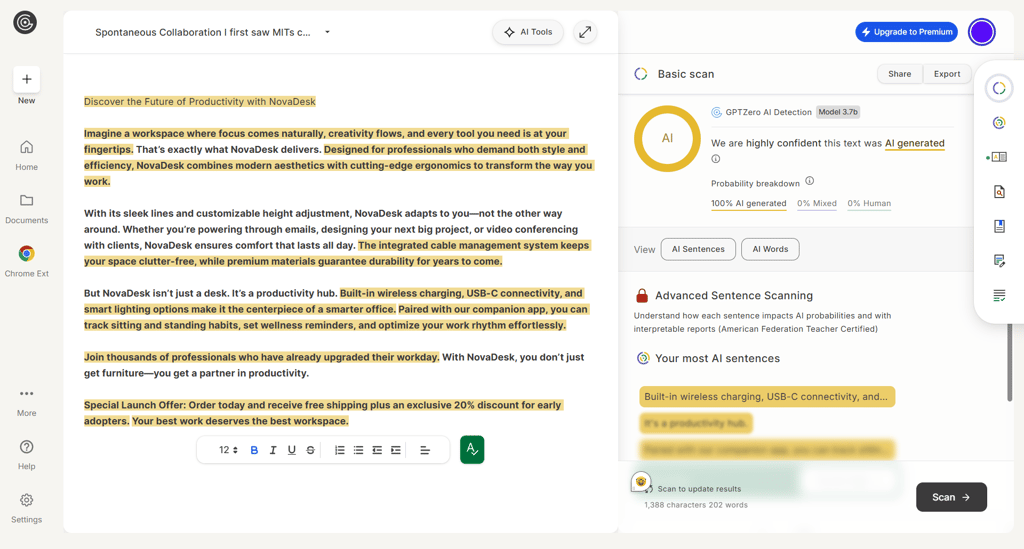This screenshot has width=1024, height=549.
Task: Select the Basic scan icon in right rail
Action: point(999,88)
